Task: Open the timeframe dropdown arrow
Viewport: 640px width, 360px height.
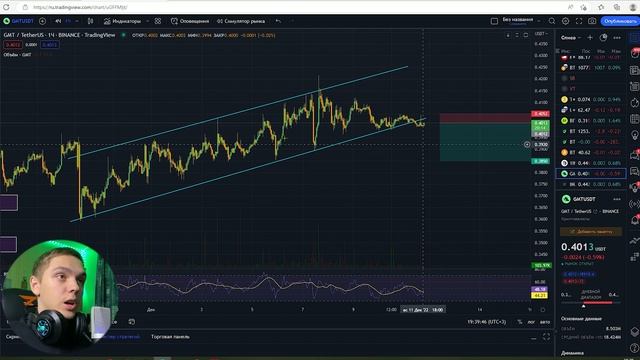Action: 77,21
